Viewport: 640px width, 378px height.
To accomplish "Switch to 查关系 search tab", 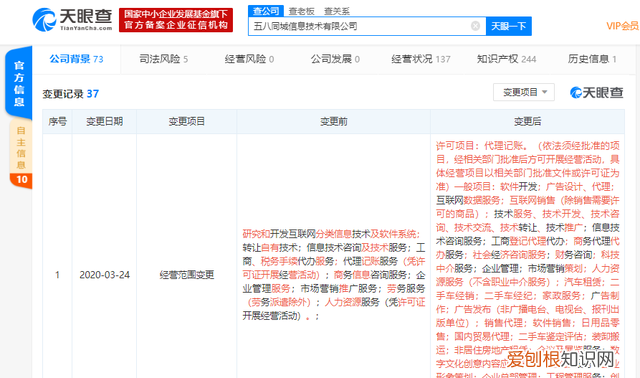I will (337, 11).
